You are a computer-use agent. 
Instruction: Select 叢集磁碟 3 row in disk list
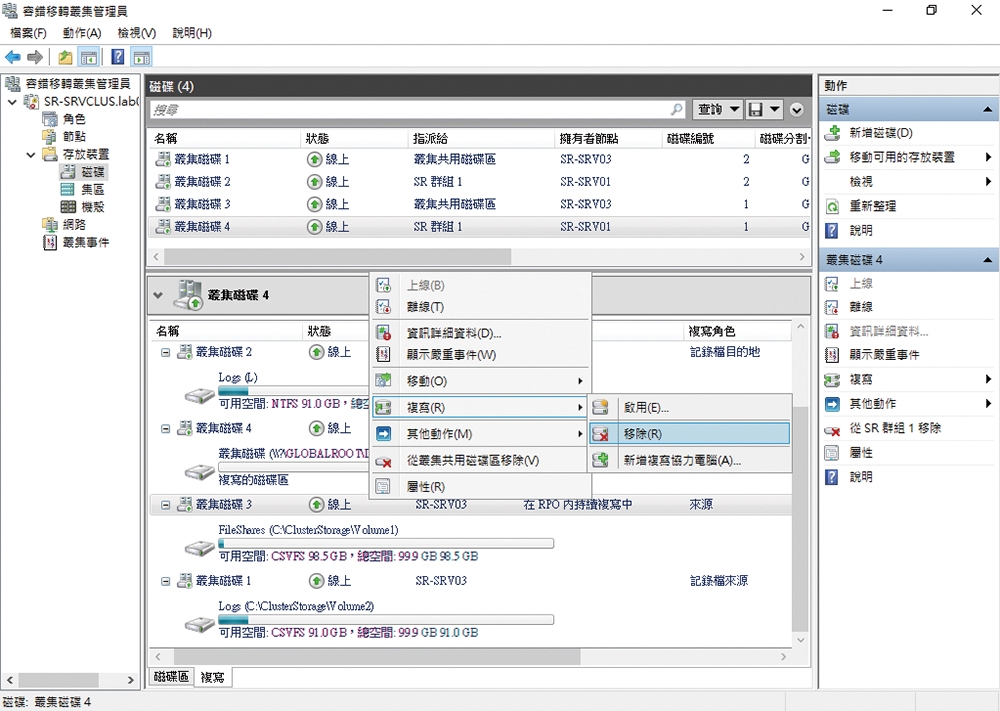pyautogui.click(x=480, y=204)
